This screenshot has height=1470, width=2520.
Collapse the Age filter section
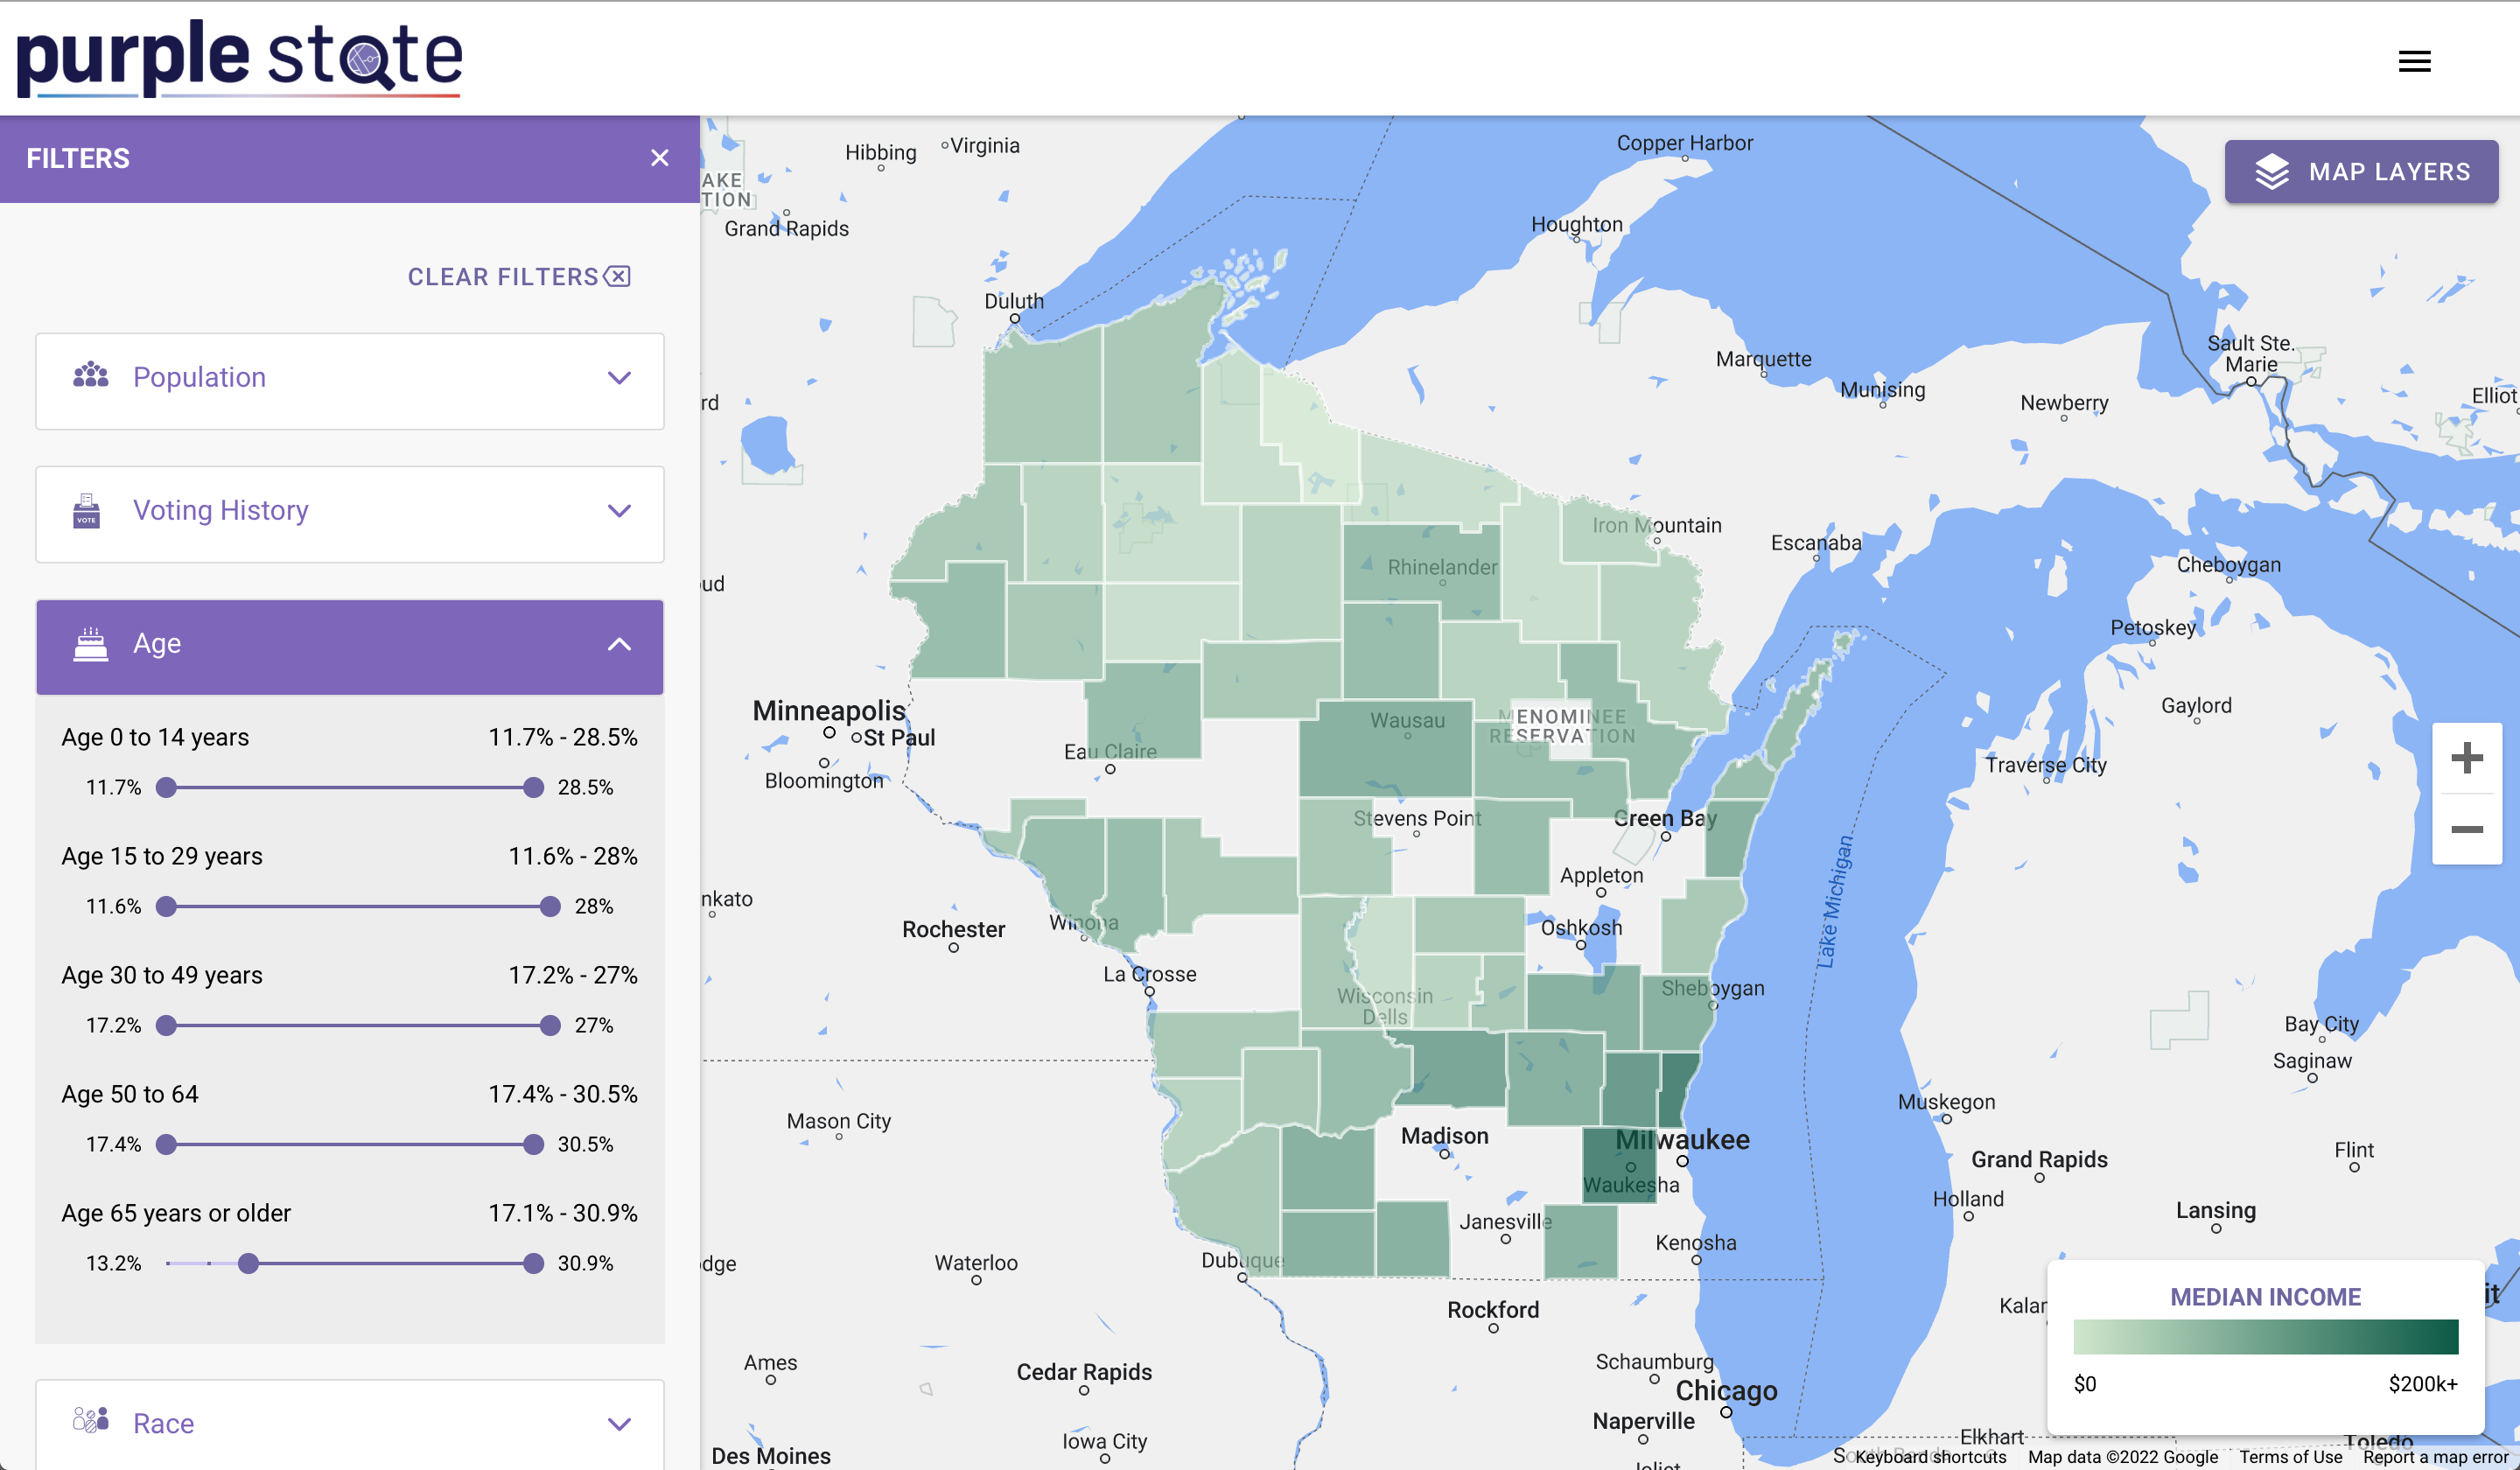pos(619,644)
